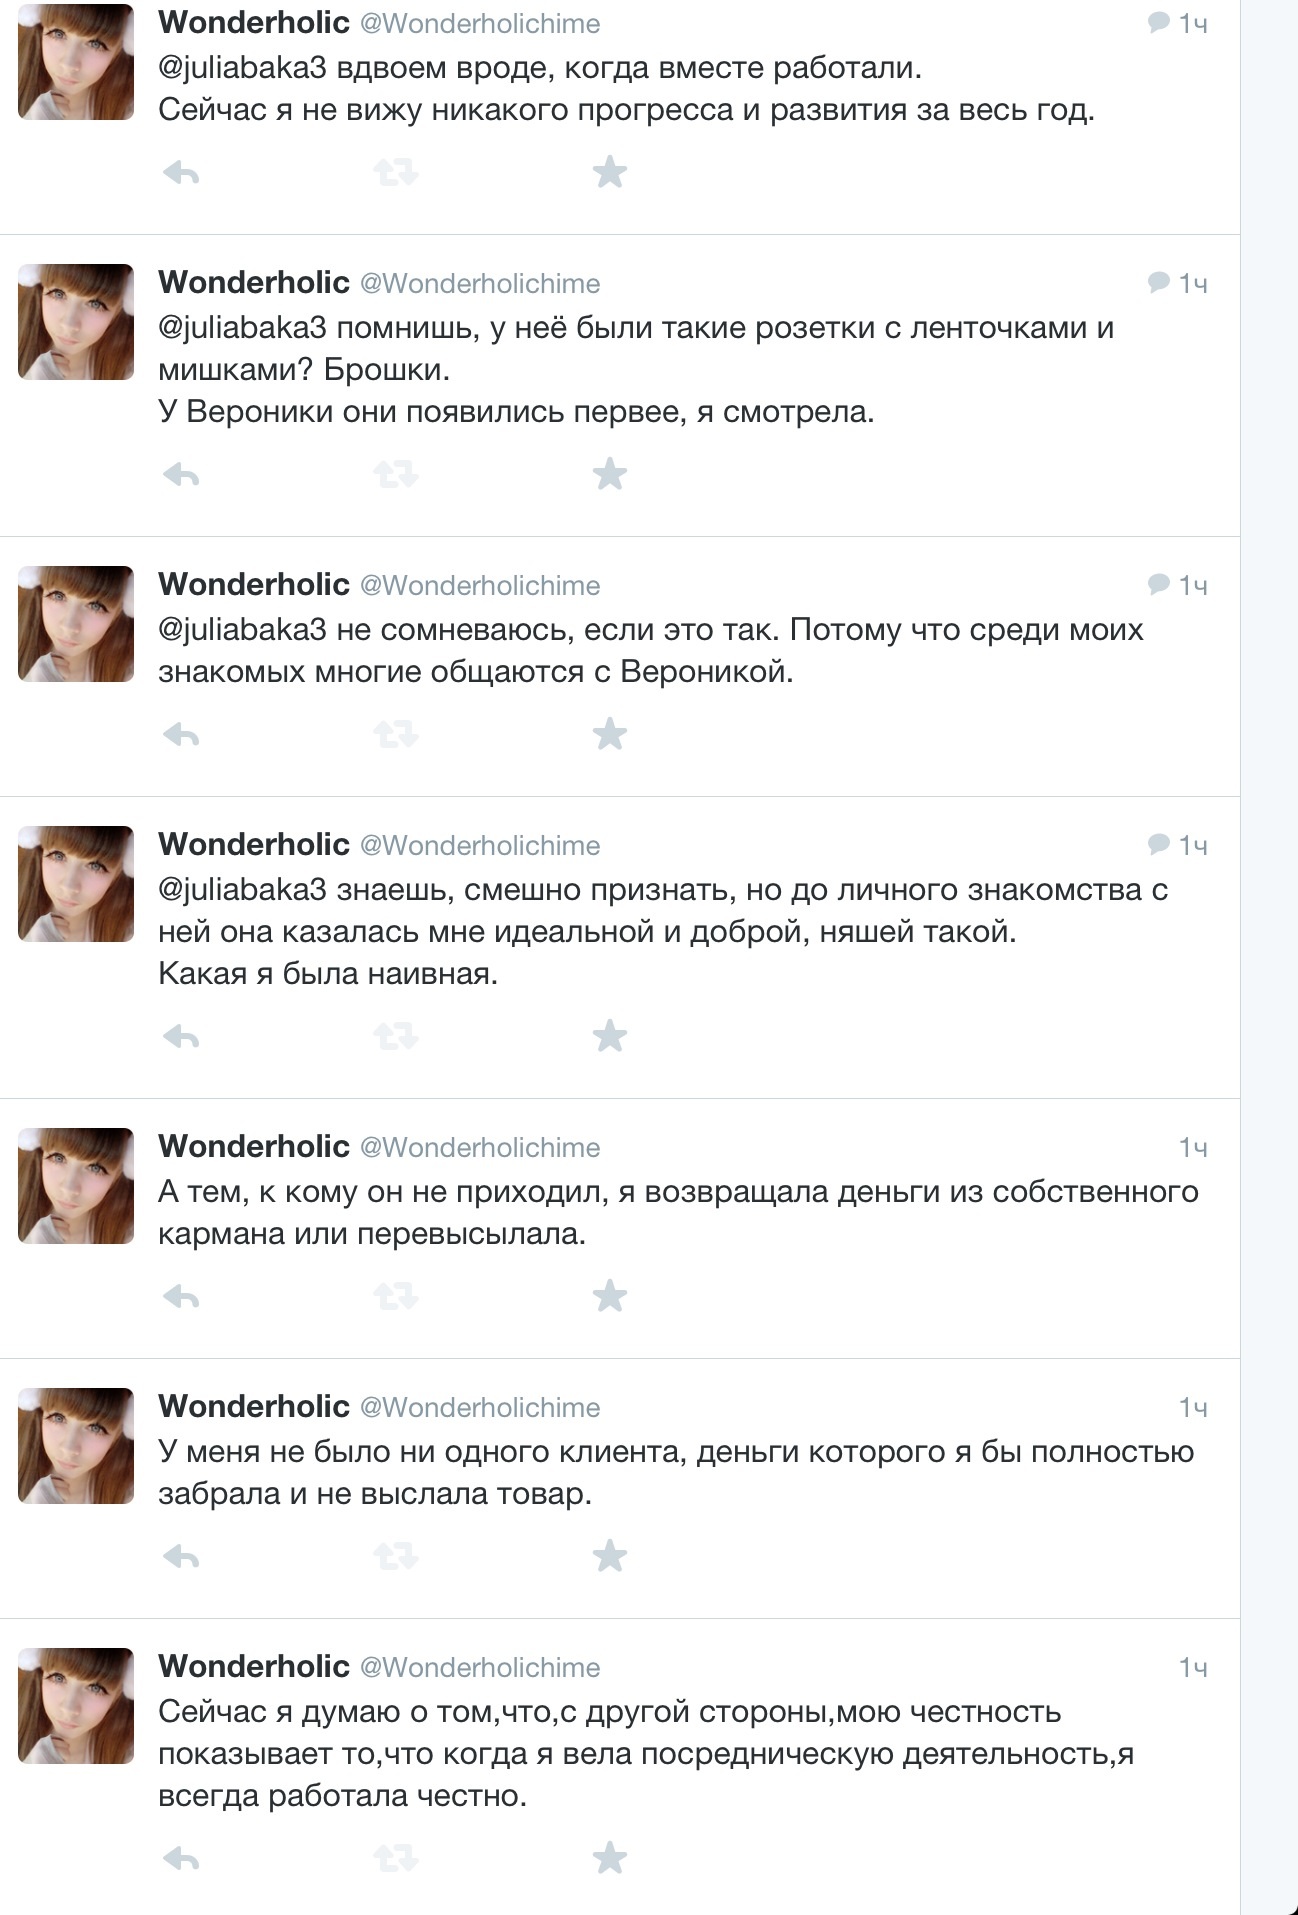Click @juliabaka3 mention in 'не сомневаюсь' tweet

click(x=242, y=630)
